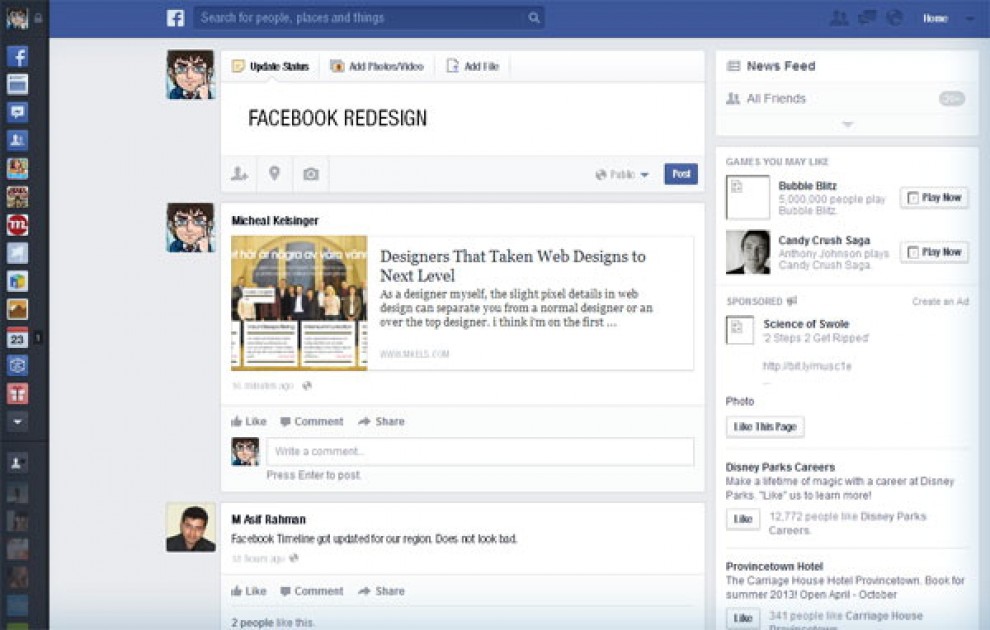990x630 pixels.
Task: Expand more sidebar apps with down arrow
Action: click(x=17, y=421)
